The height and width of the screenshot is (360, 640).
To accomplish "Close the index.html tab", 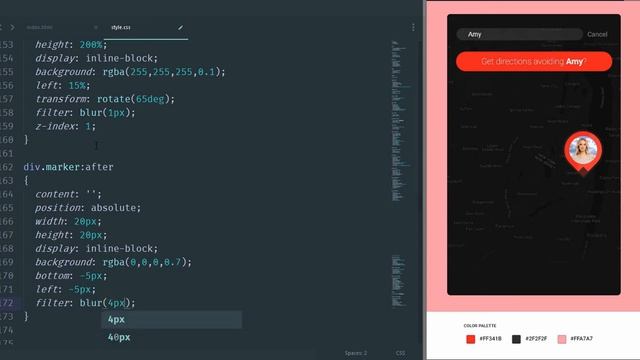I will [96, 27].
